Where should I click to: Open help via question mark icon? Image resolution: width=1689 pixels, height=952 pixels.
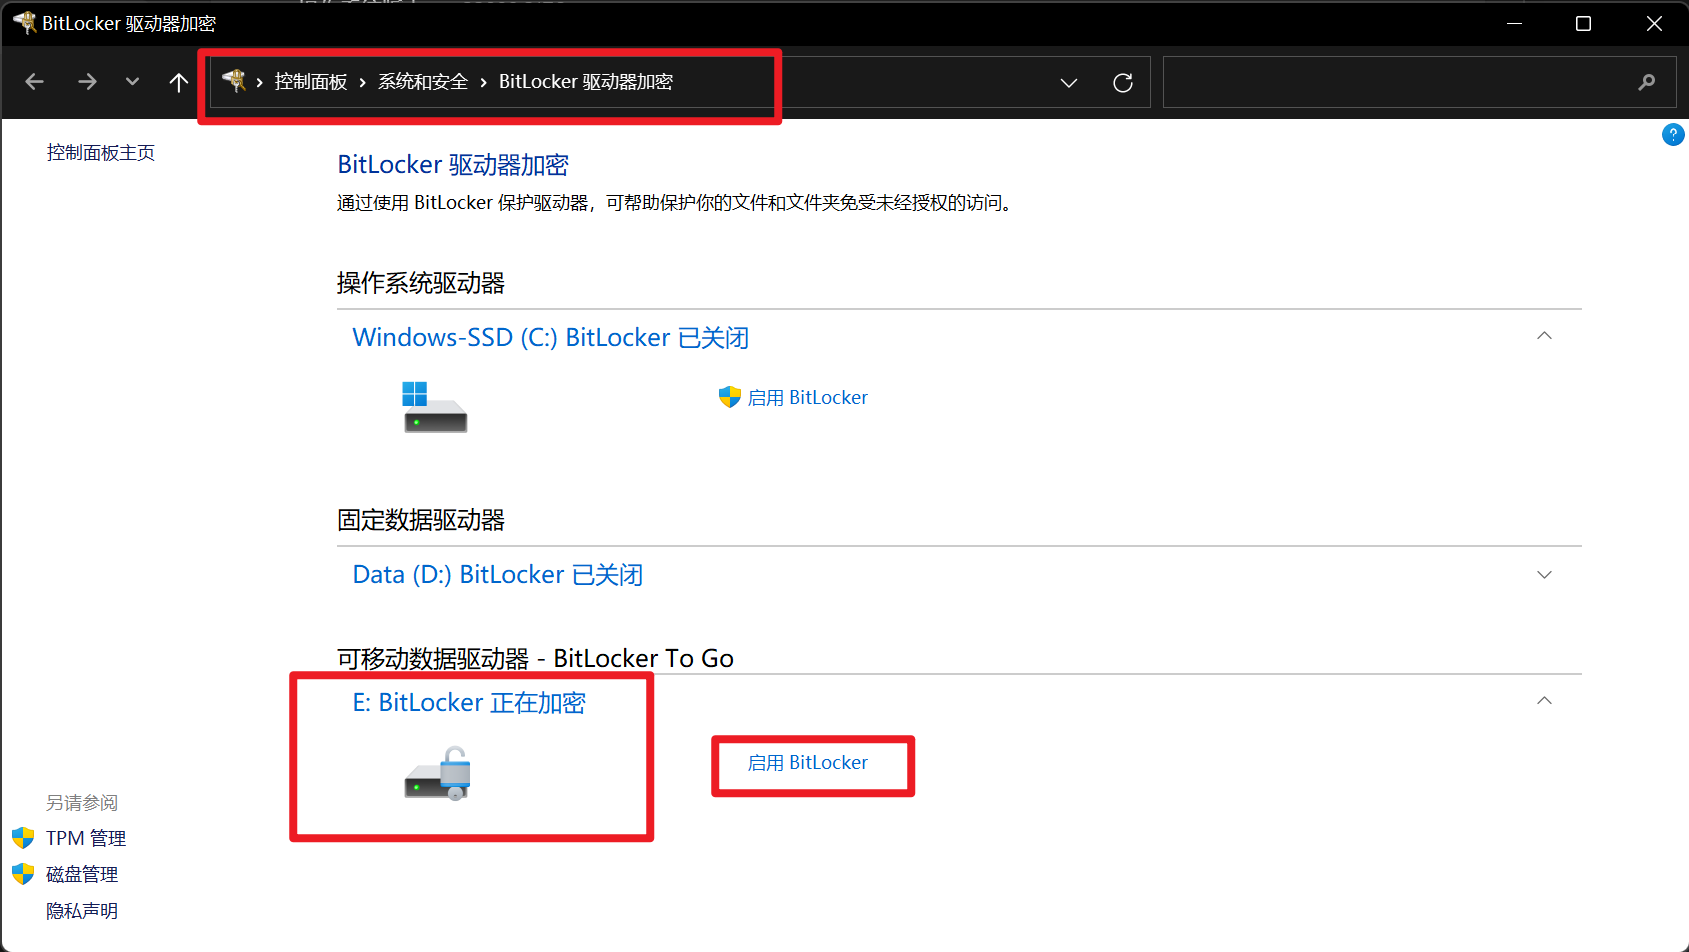pos(1673,134)
